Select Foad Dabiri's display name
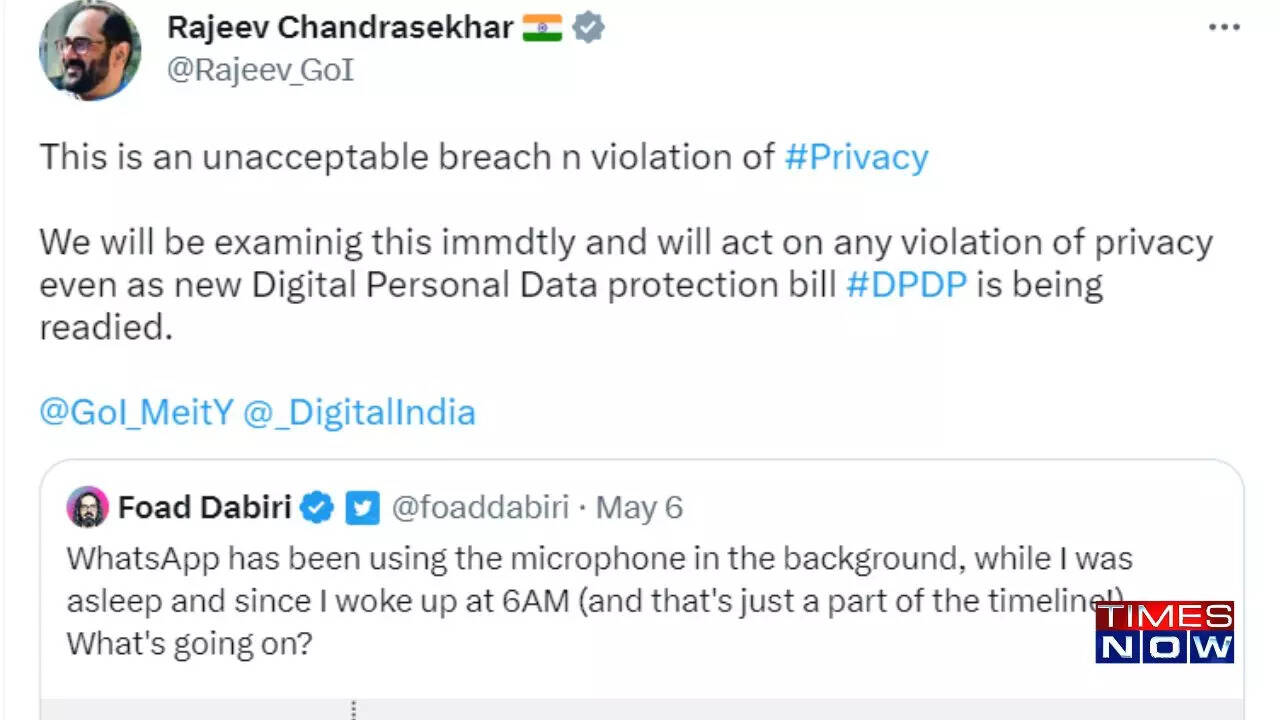This screenshot has height=720, width=1280. [205, 507]
